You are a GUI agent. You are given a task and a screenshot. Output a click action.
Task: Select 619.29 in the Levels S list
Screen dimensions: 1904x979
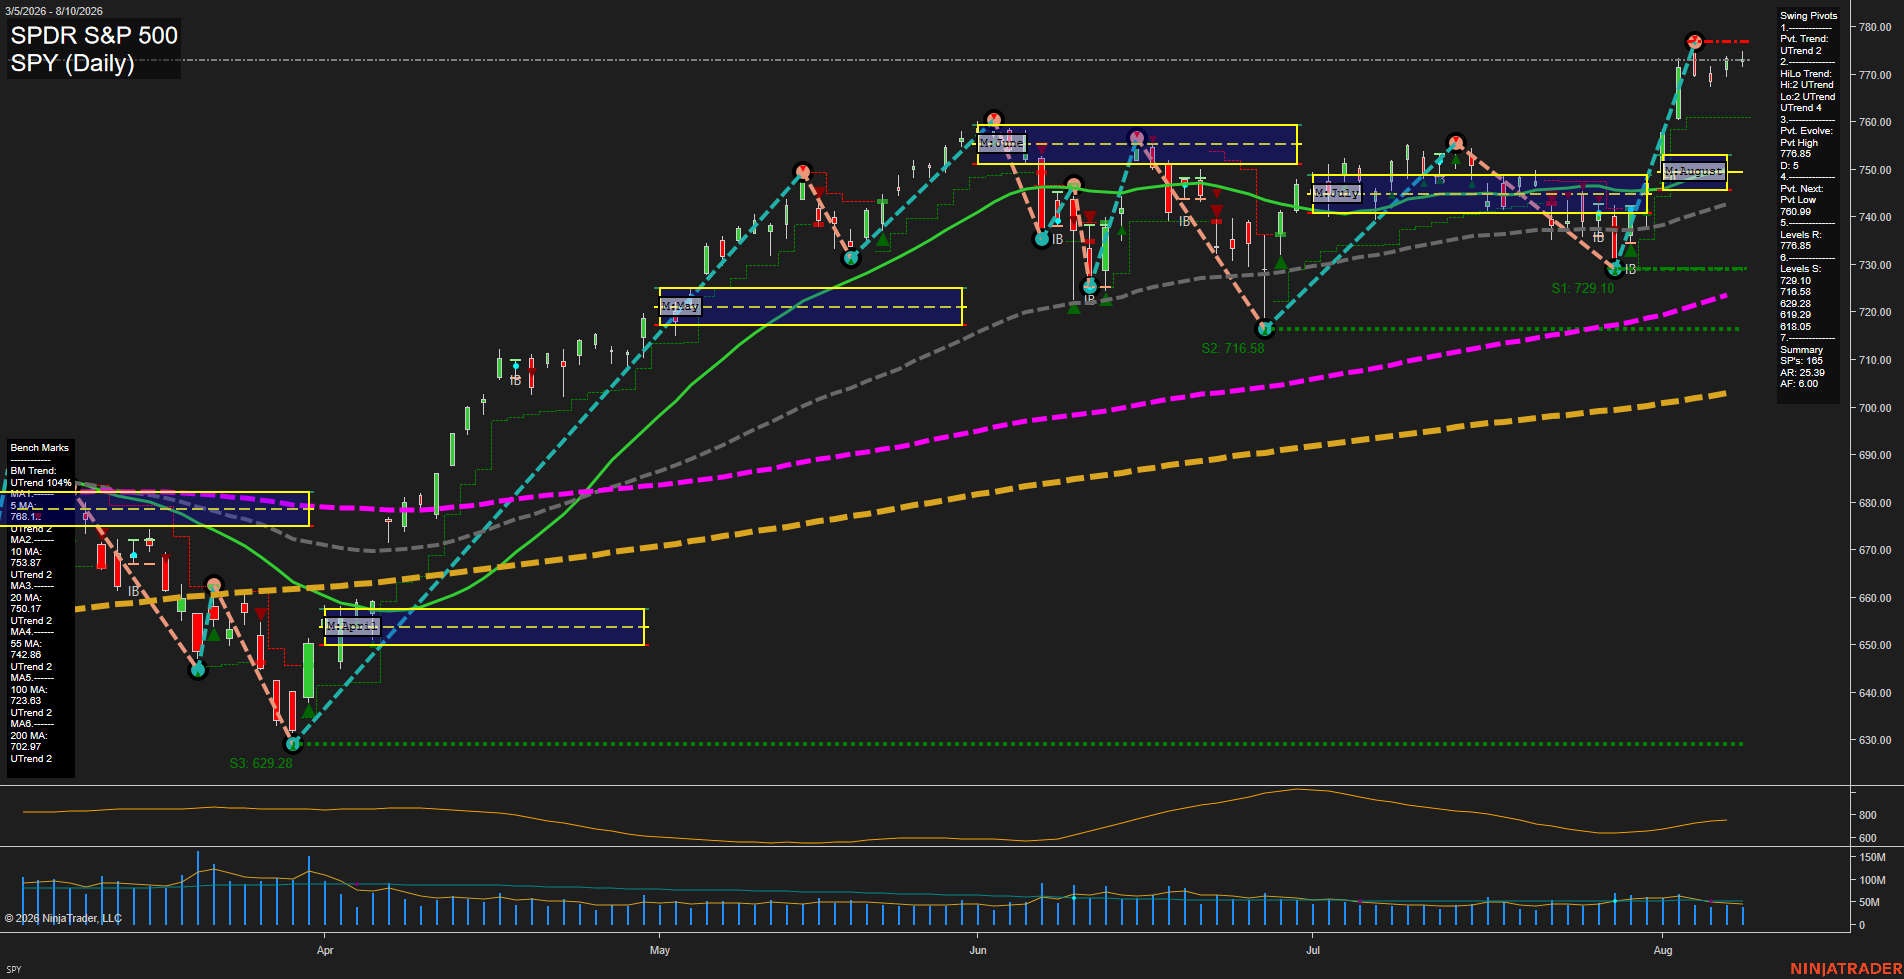pyautogui.click(x=1795, y=315)
